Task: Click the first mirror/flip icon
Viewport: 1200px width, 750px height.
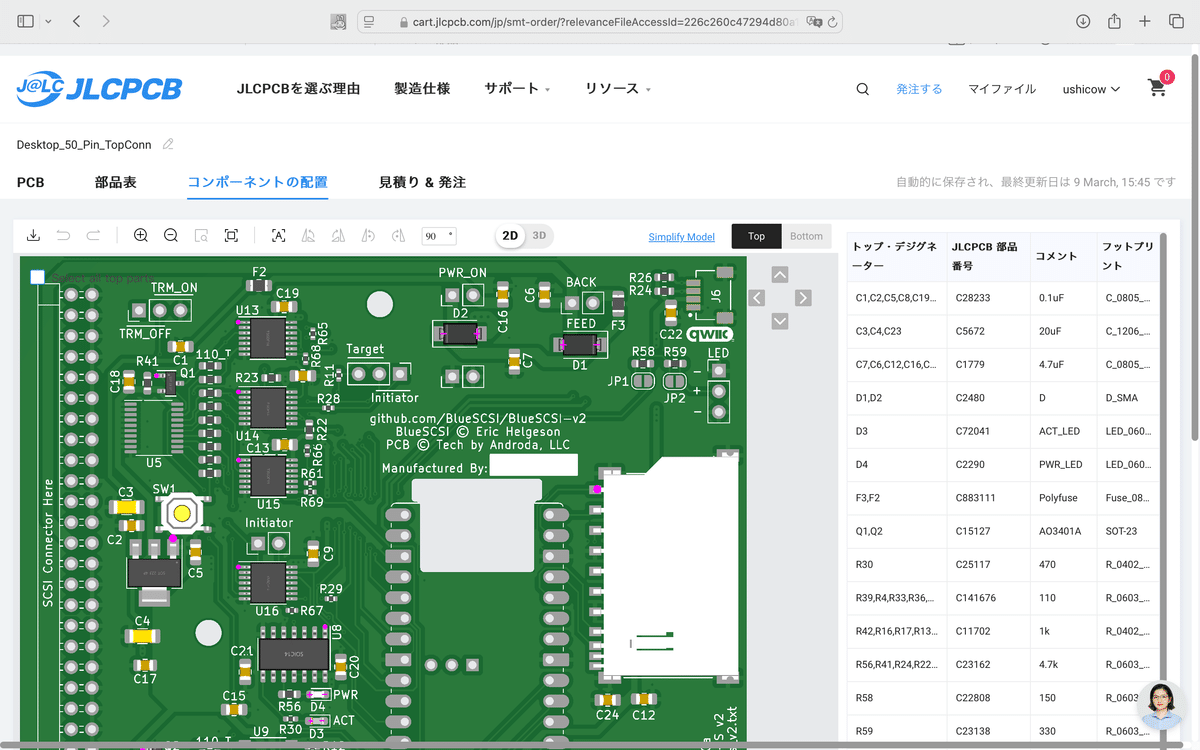Action: tap(309, 236)
